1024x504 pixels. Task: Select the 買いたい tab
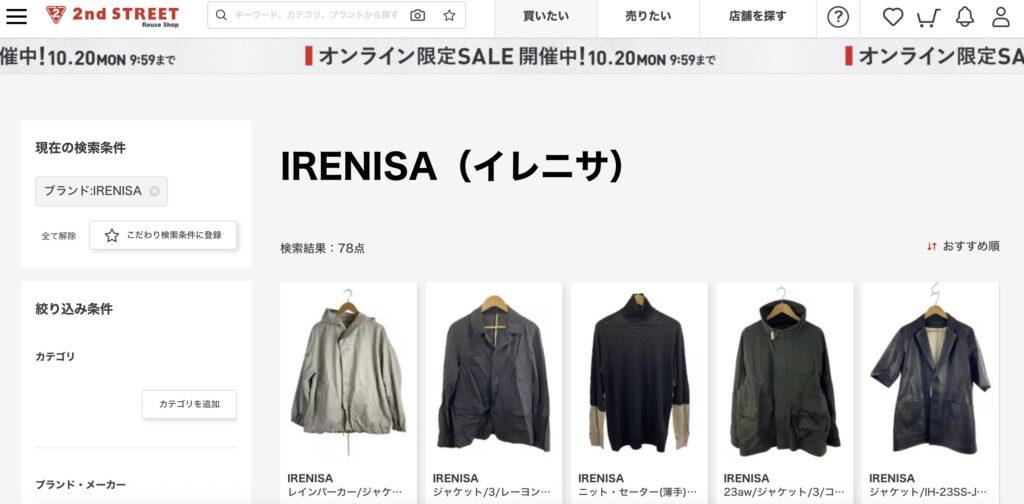point(546,16)
